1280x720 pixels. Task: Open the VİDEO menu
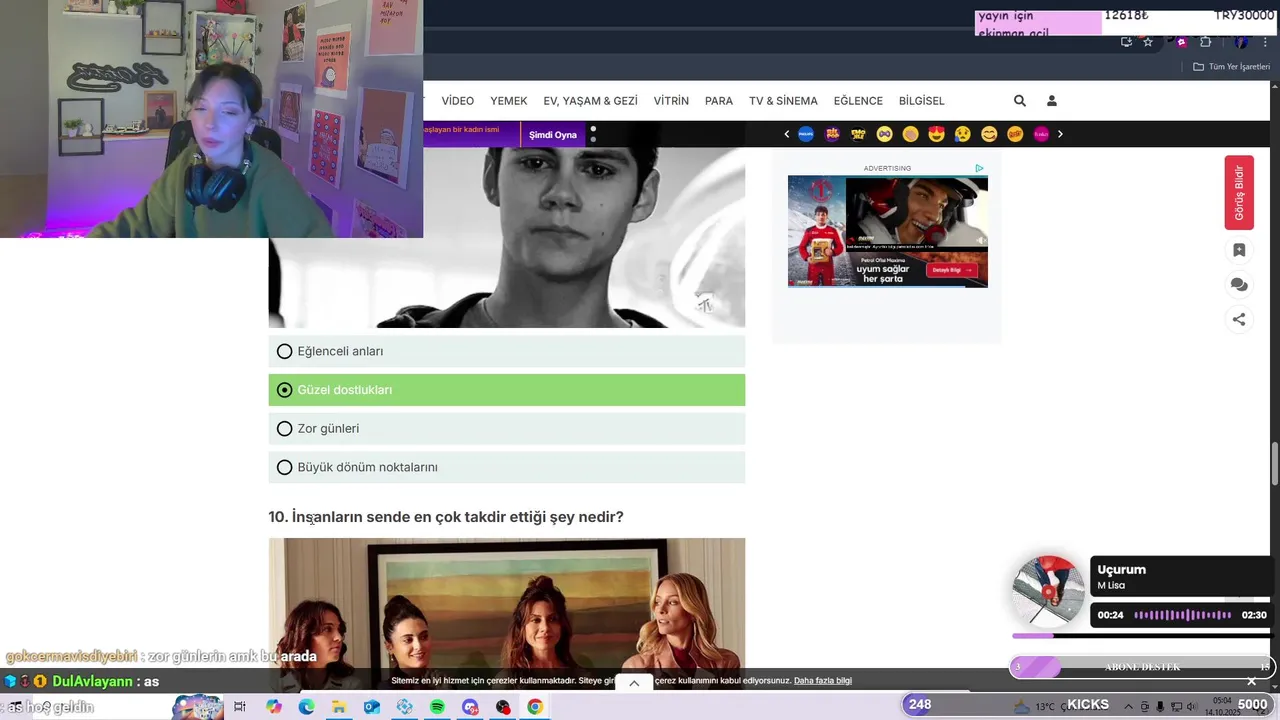point(458,101)
